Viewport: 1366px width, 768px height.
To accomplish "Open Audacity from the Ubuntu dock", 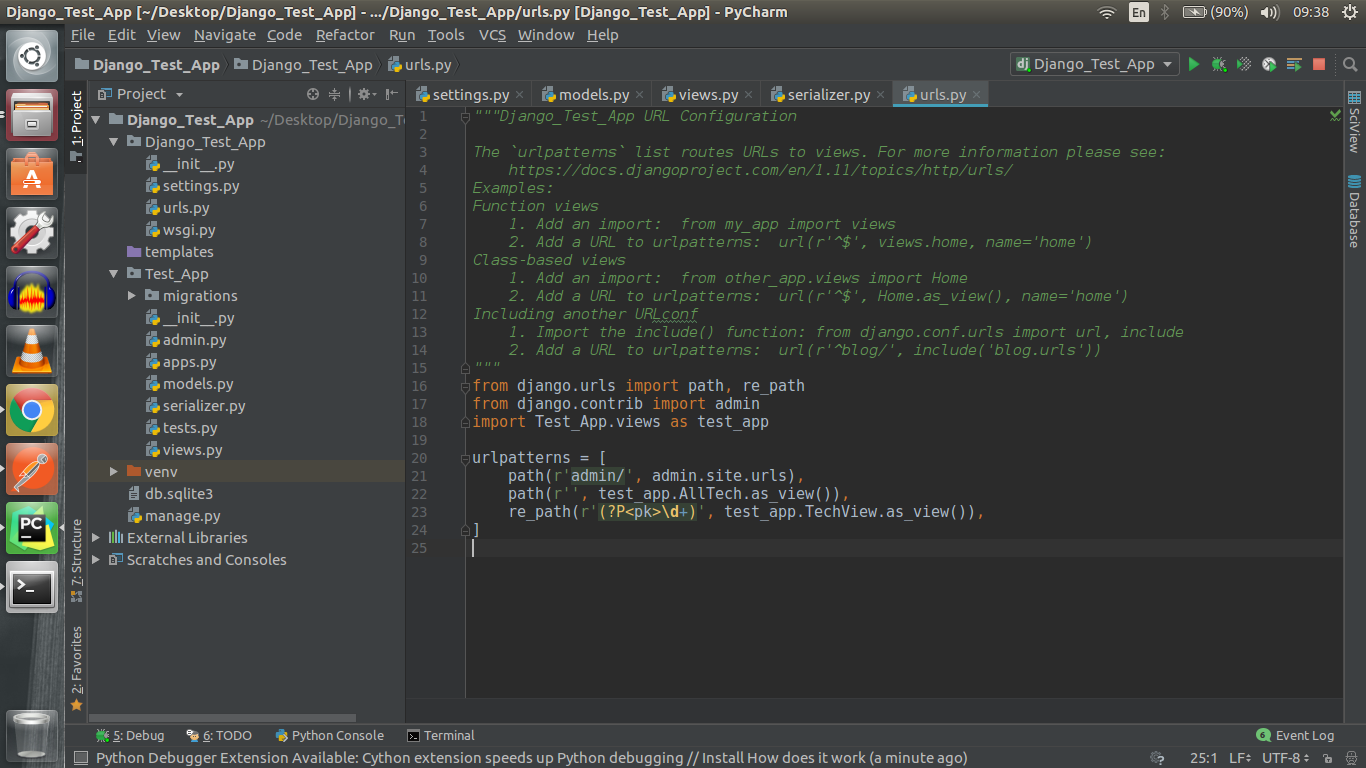I will pos(32,292).
